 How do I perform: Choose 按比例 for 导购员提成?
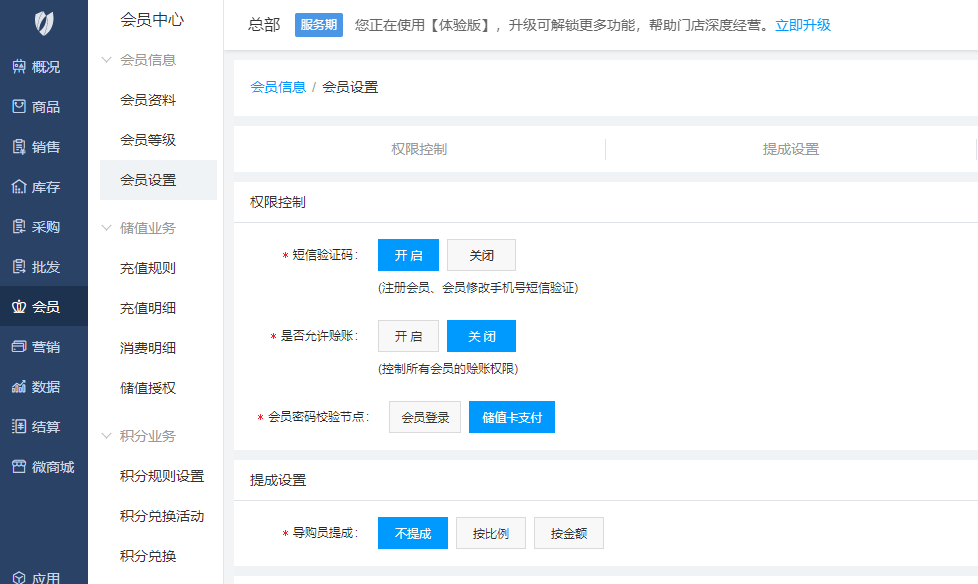pos(490,533)
